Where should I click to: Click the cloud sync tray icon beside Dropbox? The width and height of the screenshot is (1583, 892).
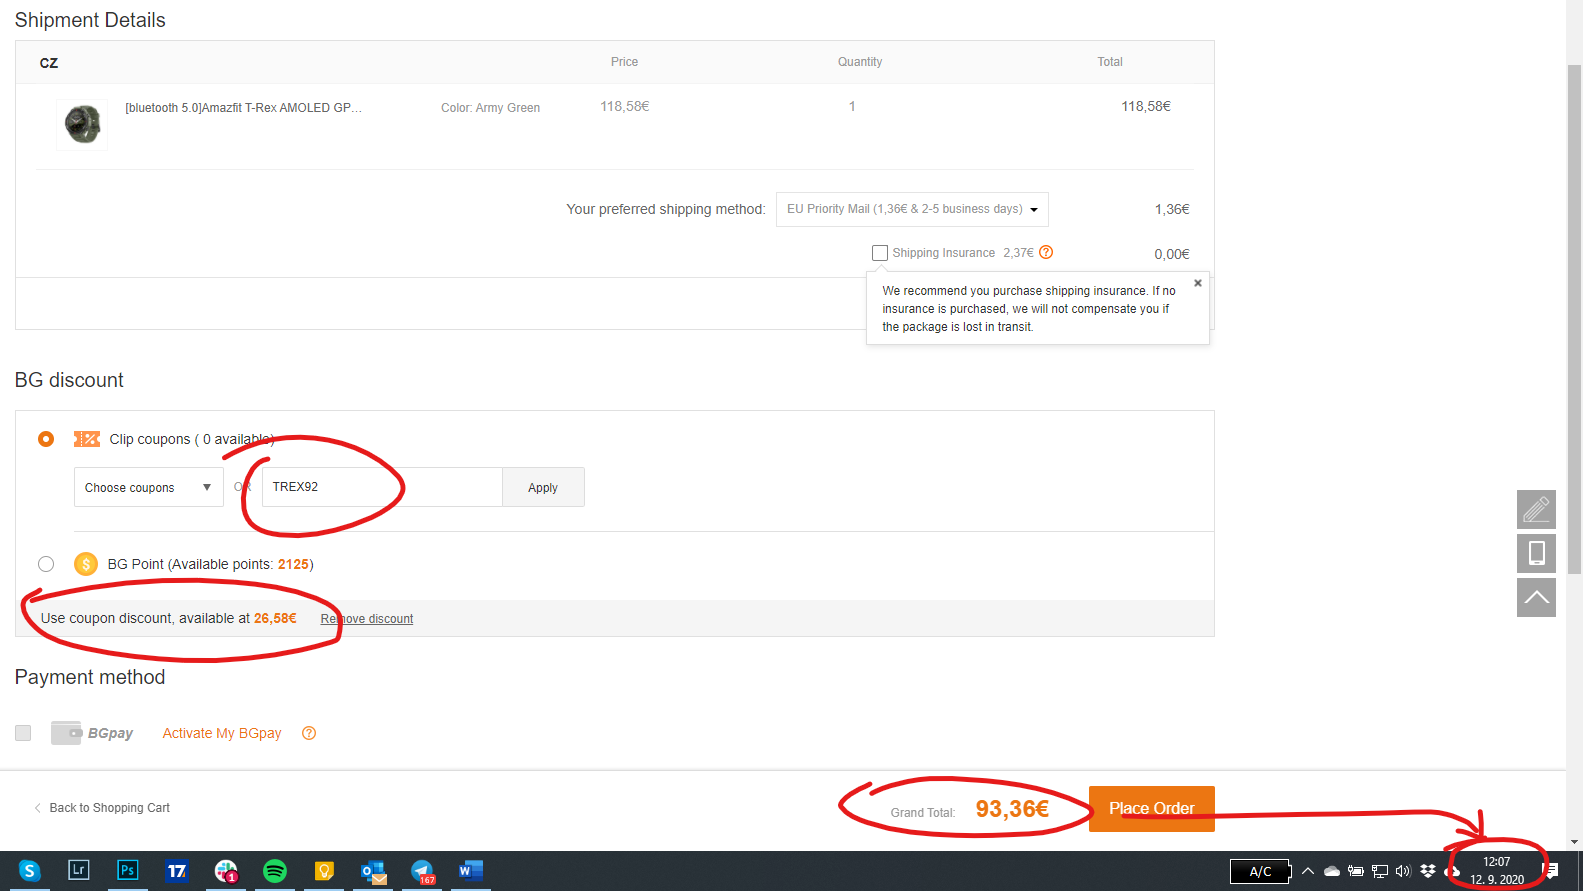point(1452,871)
